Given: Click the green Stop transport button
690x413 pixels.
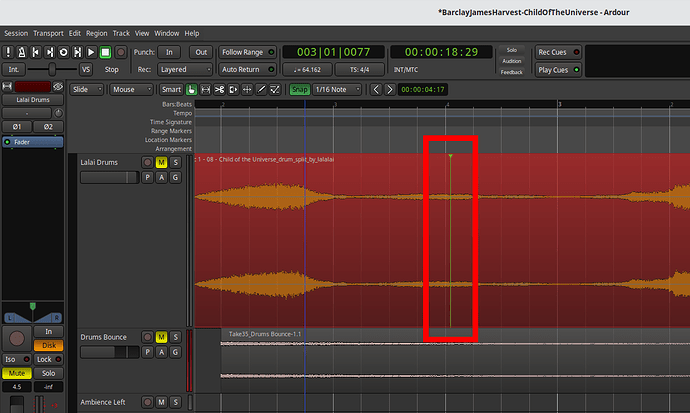Looking at the screenshot, I should (105, 52).
